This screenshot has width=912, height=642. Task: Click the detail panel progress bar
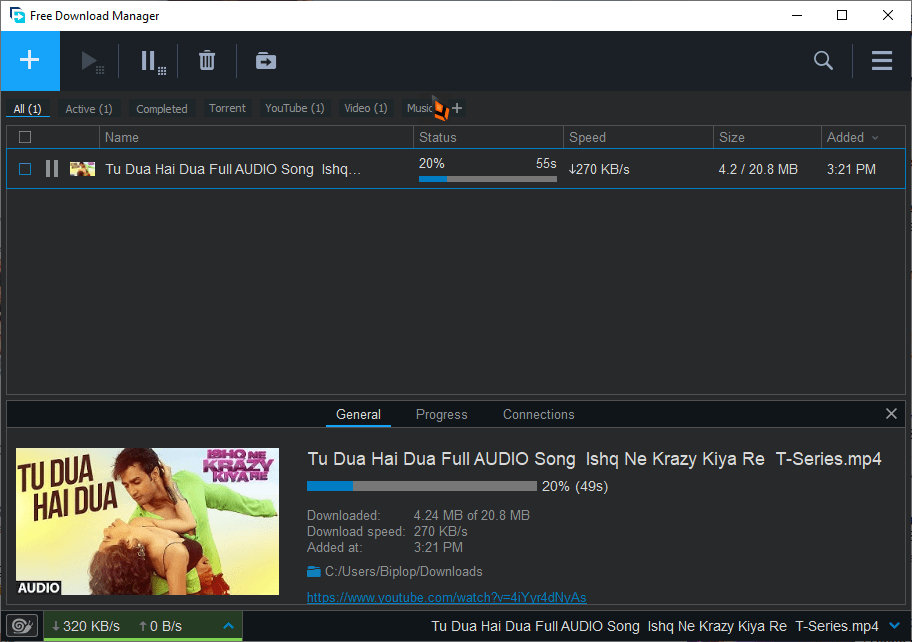click(422, 486)
